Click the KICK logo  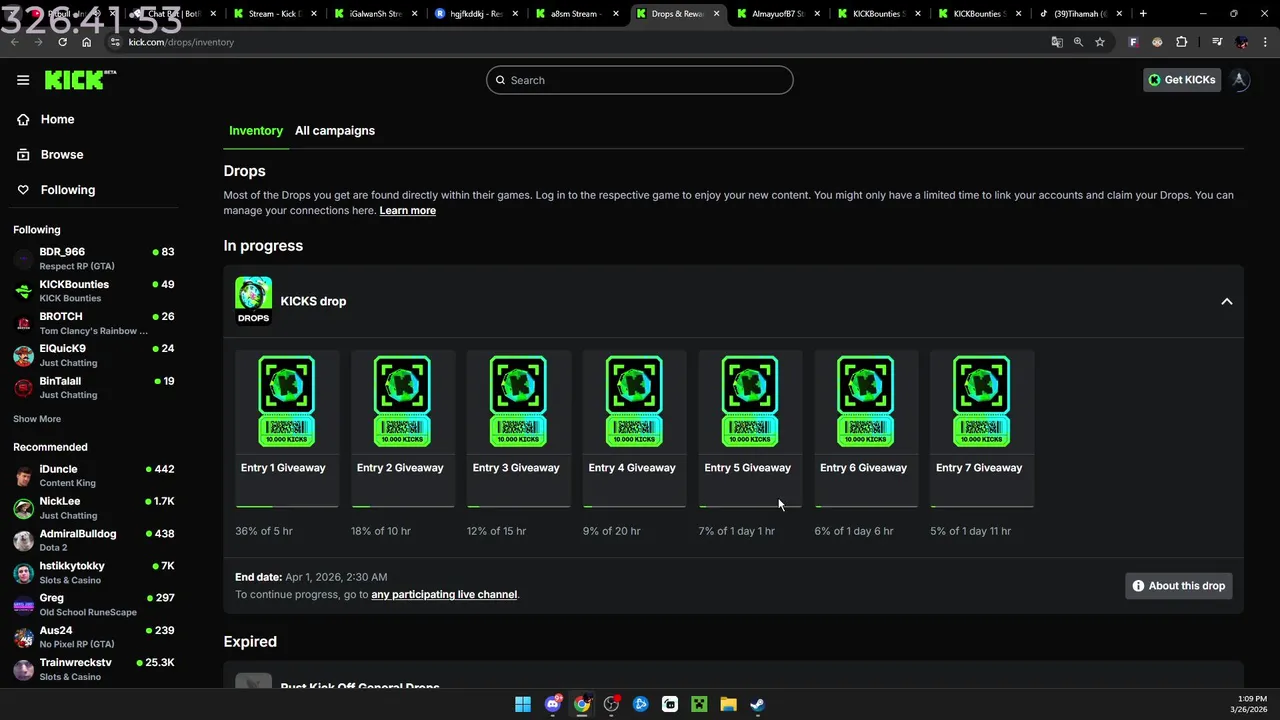tap(80, 80)
